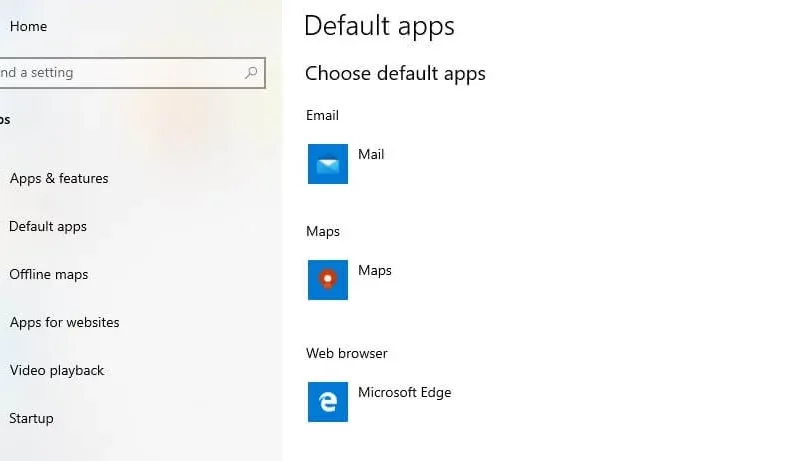The width and height of the screenshot is (800, 461).
Task: Select Default apps in sidebar
Action: click(48, 226)
